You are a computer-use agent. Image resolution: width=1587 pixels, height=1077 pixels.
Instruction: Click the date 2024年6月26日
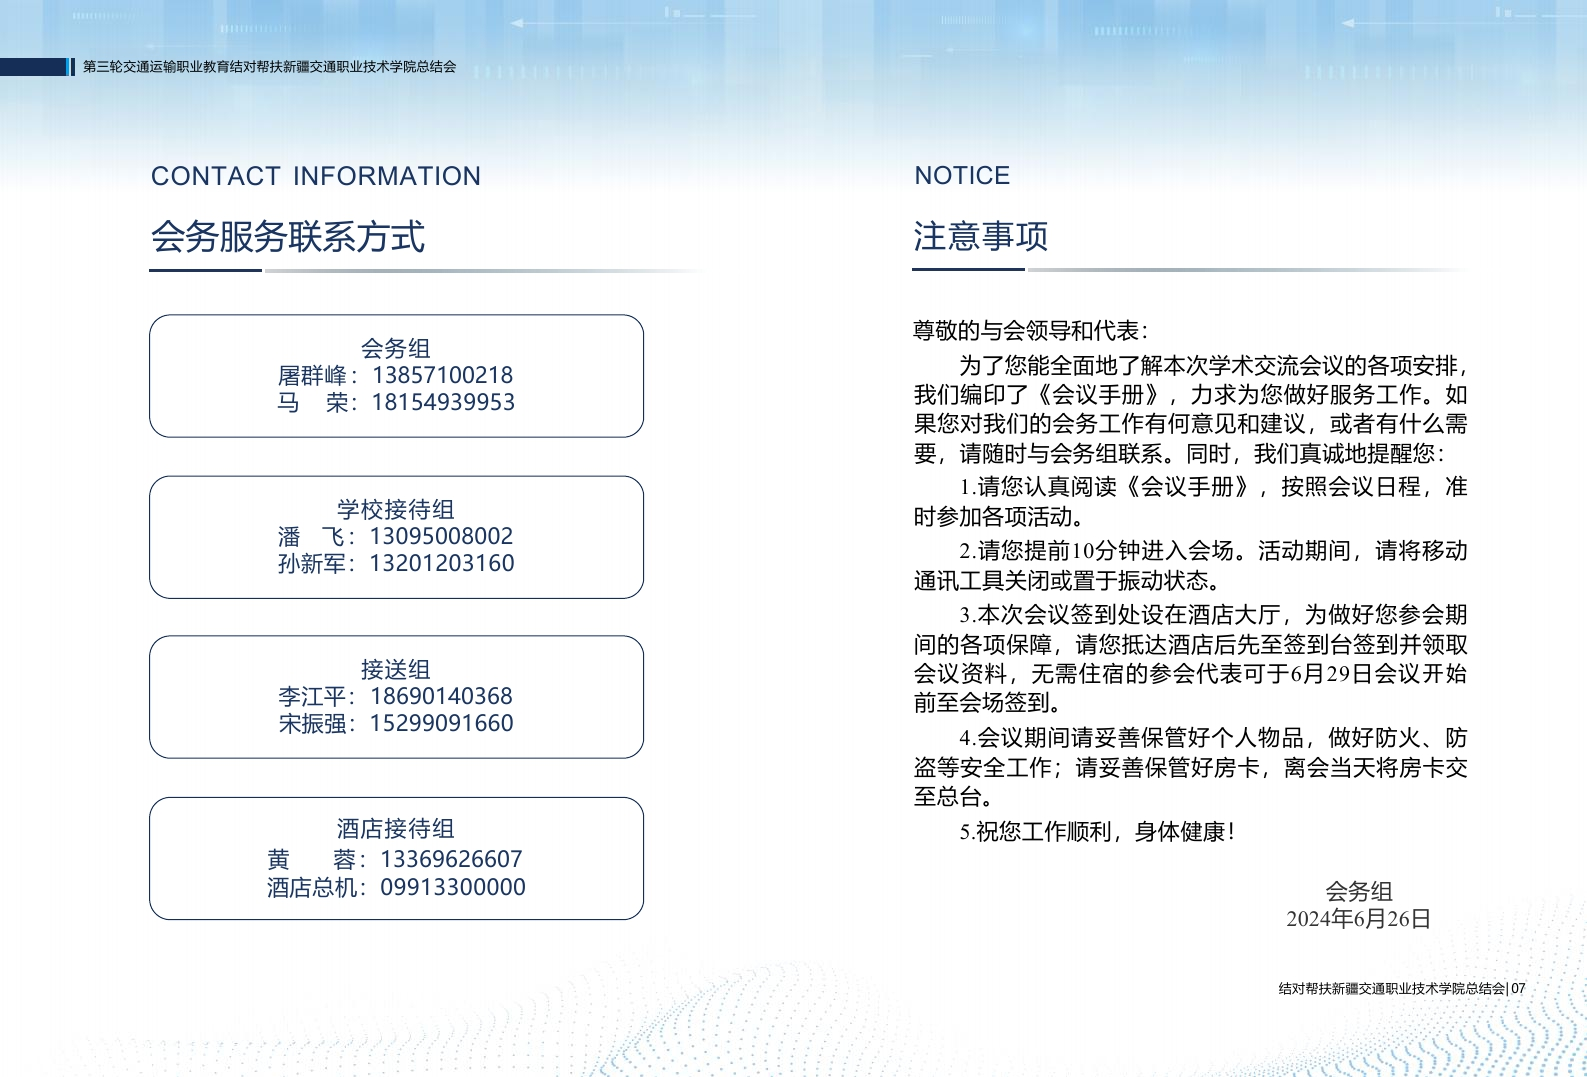pyautogui.click(x=1358, y=919)
